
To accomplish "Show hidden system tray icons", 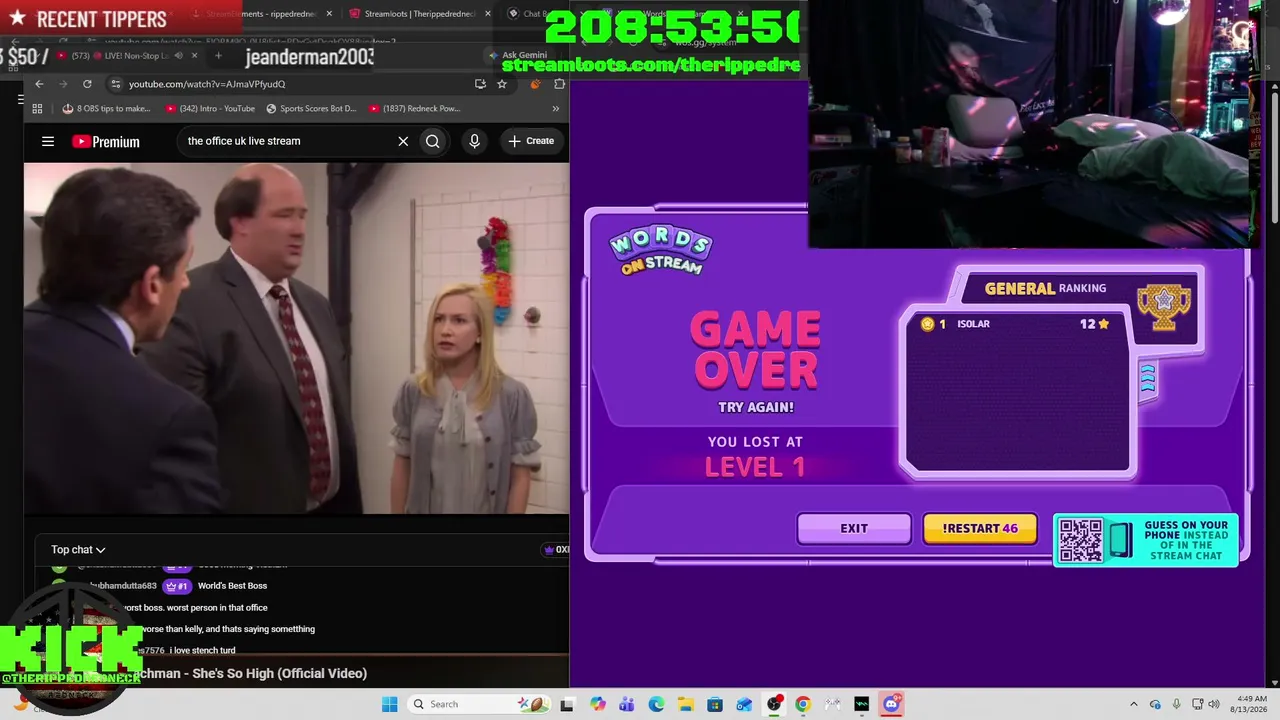I will 1133,704.
